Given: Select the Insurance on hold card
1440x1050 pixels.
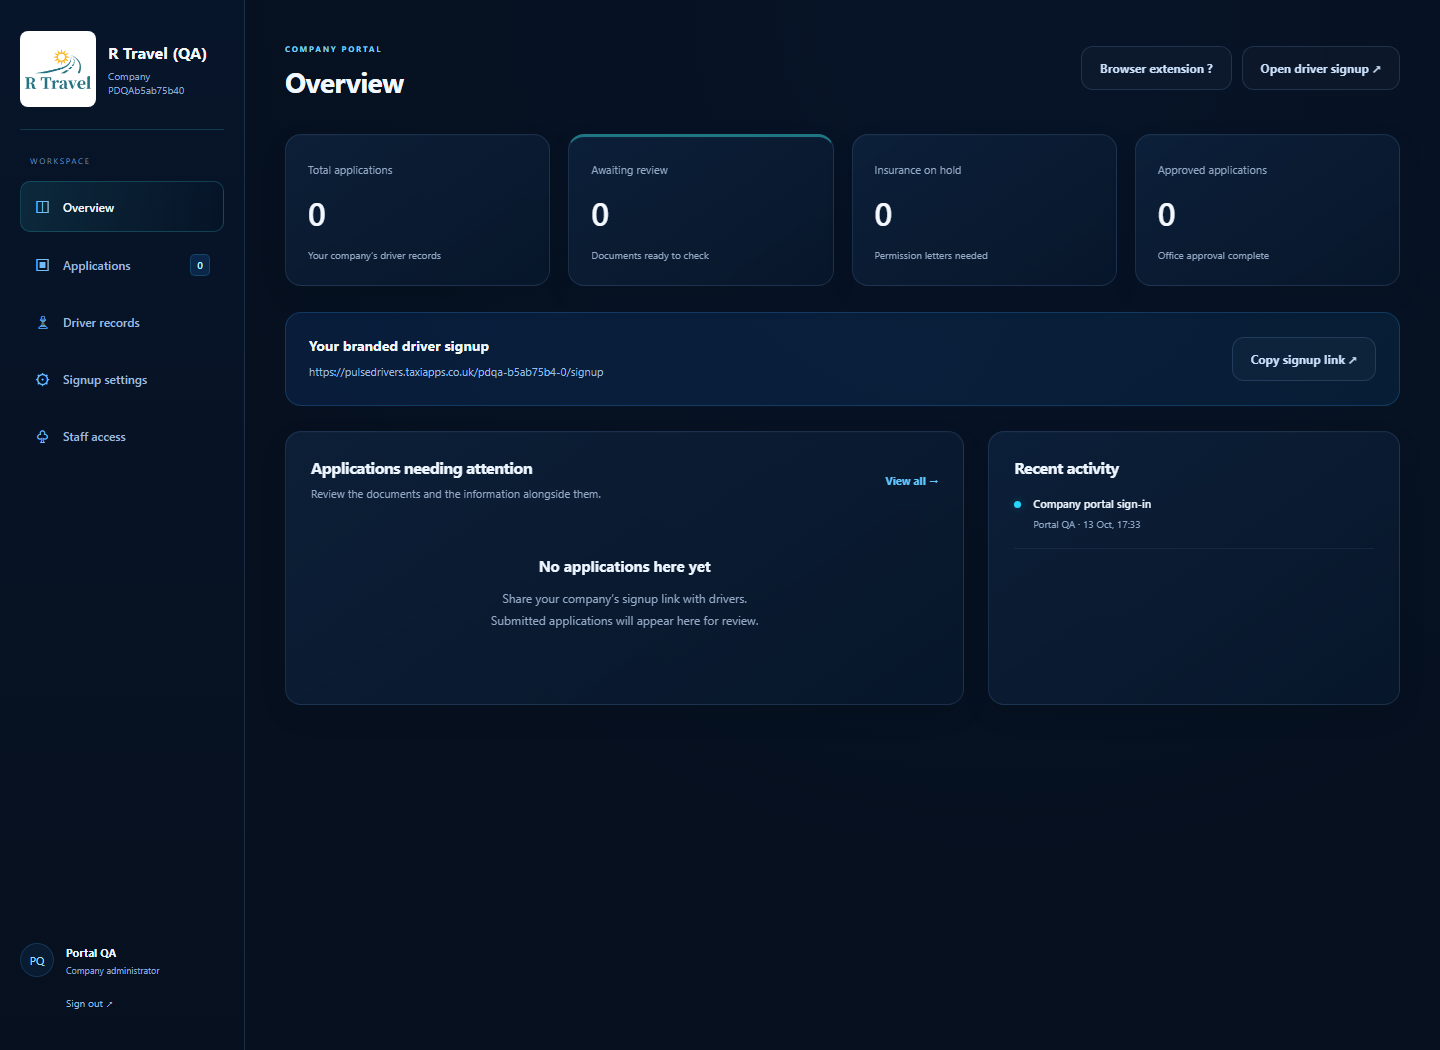Looking at the screenshot, I should 984,210.
